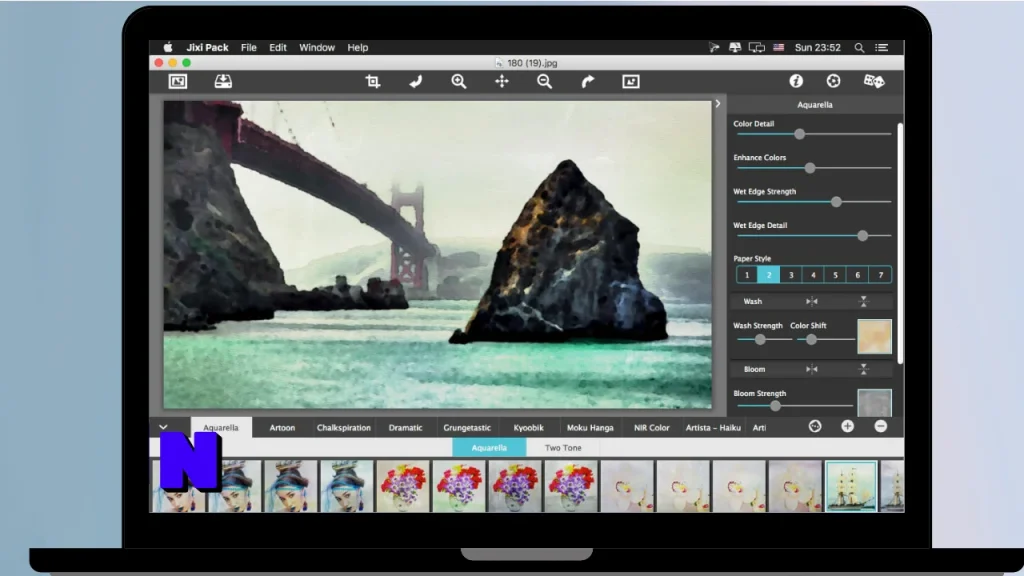Open the info icon in toolbar
Viewport: 1024px width, 576px height.
coord(795,81)
